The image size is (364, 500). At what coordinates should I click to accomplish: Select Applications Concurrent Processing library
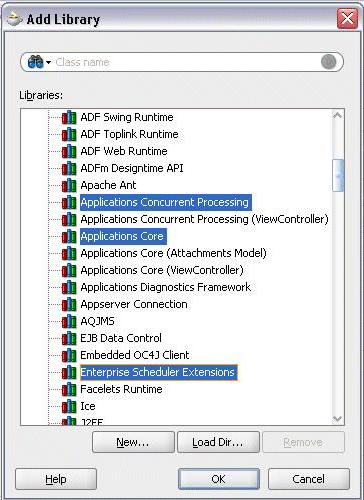point(166,202)
